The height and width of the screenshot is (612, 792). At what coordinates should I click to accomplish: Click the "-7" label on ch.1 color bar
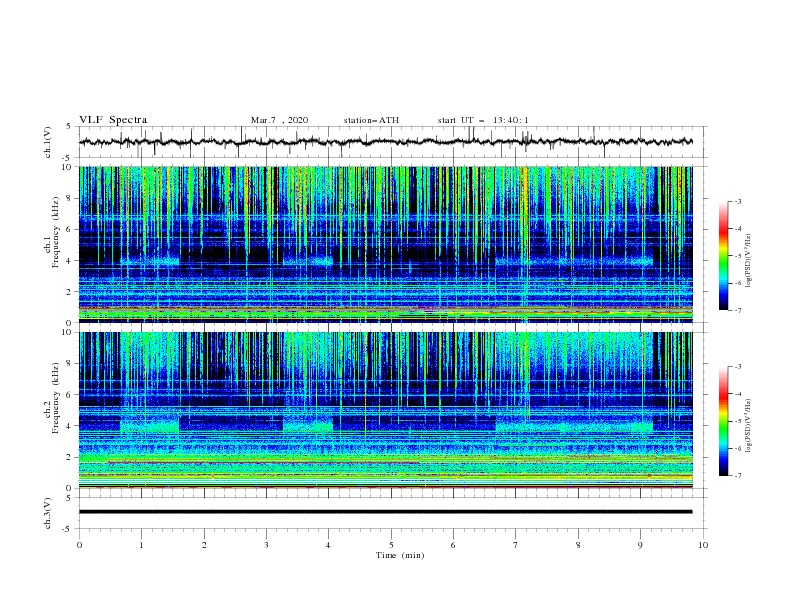click(738, 310)
